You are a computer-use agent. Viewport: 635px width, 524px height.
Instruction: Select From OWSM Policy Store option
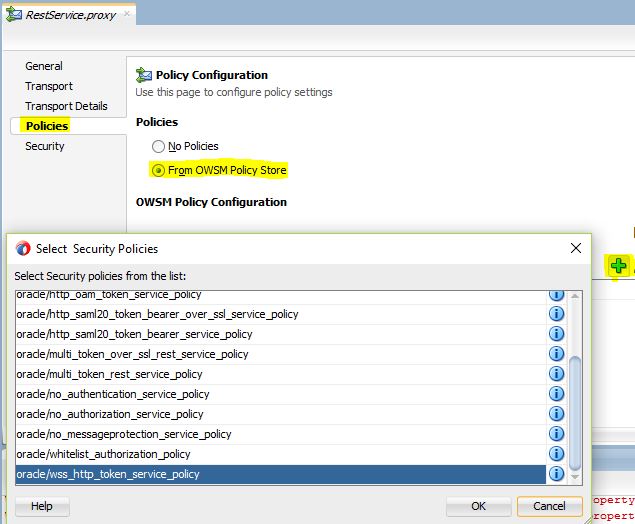(x=158, y=170)
